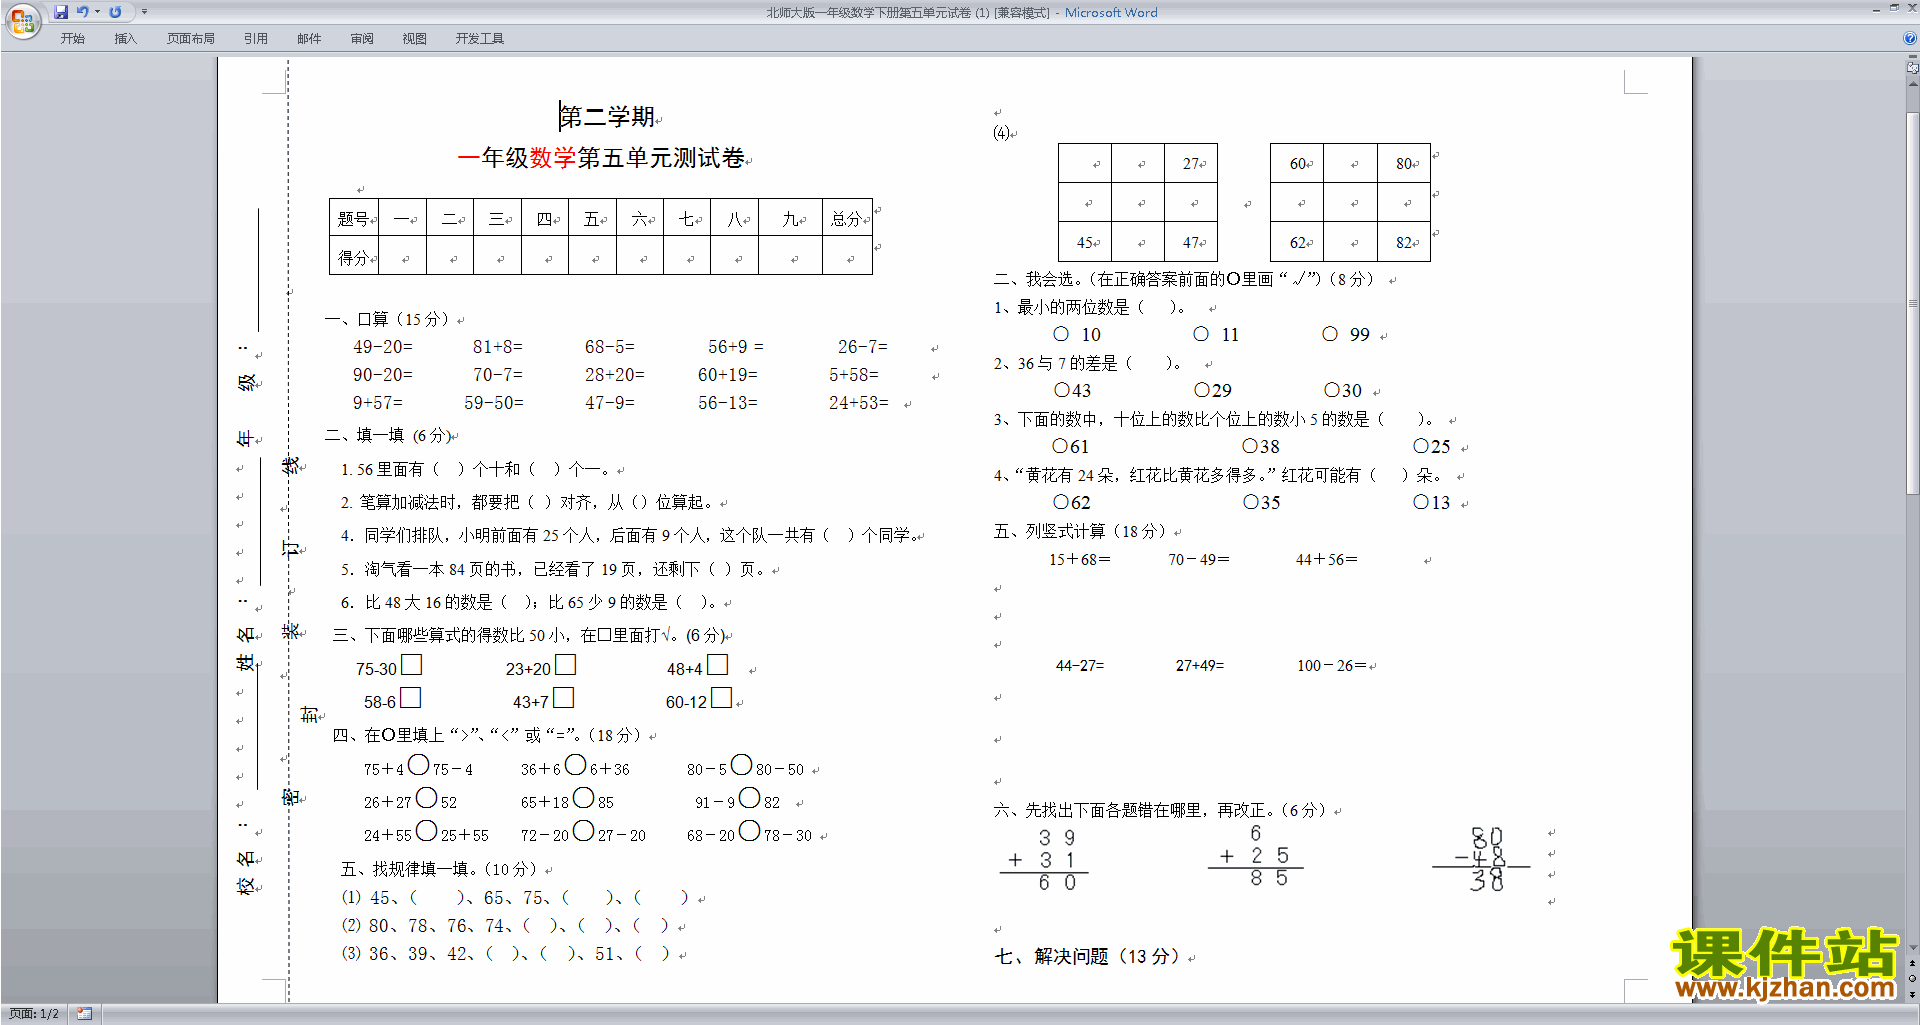Toggle the View Ruler icon above scrollbar
Screen dimensions: 1920x1025
pos(1913,68)
